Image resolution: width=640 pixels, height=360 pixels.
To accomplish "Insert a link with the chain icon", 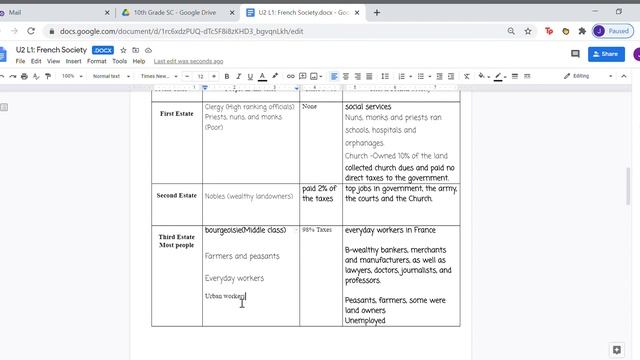I will coord(290,76).
